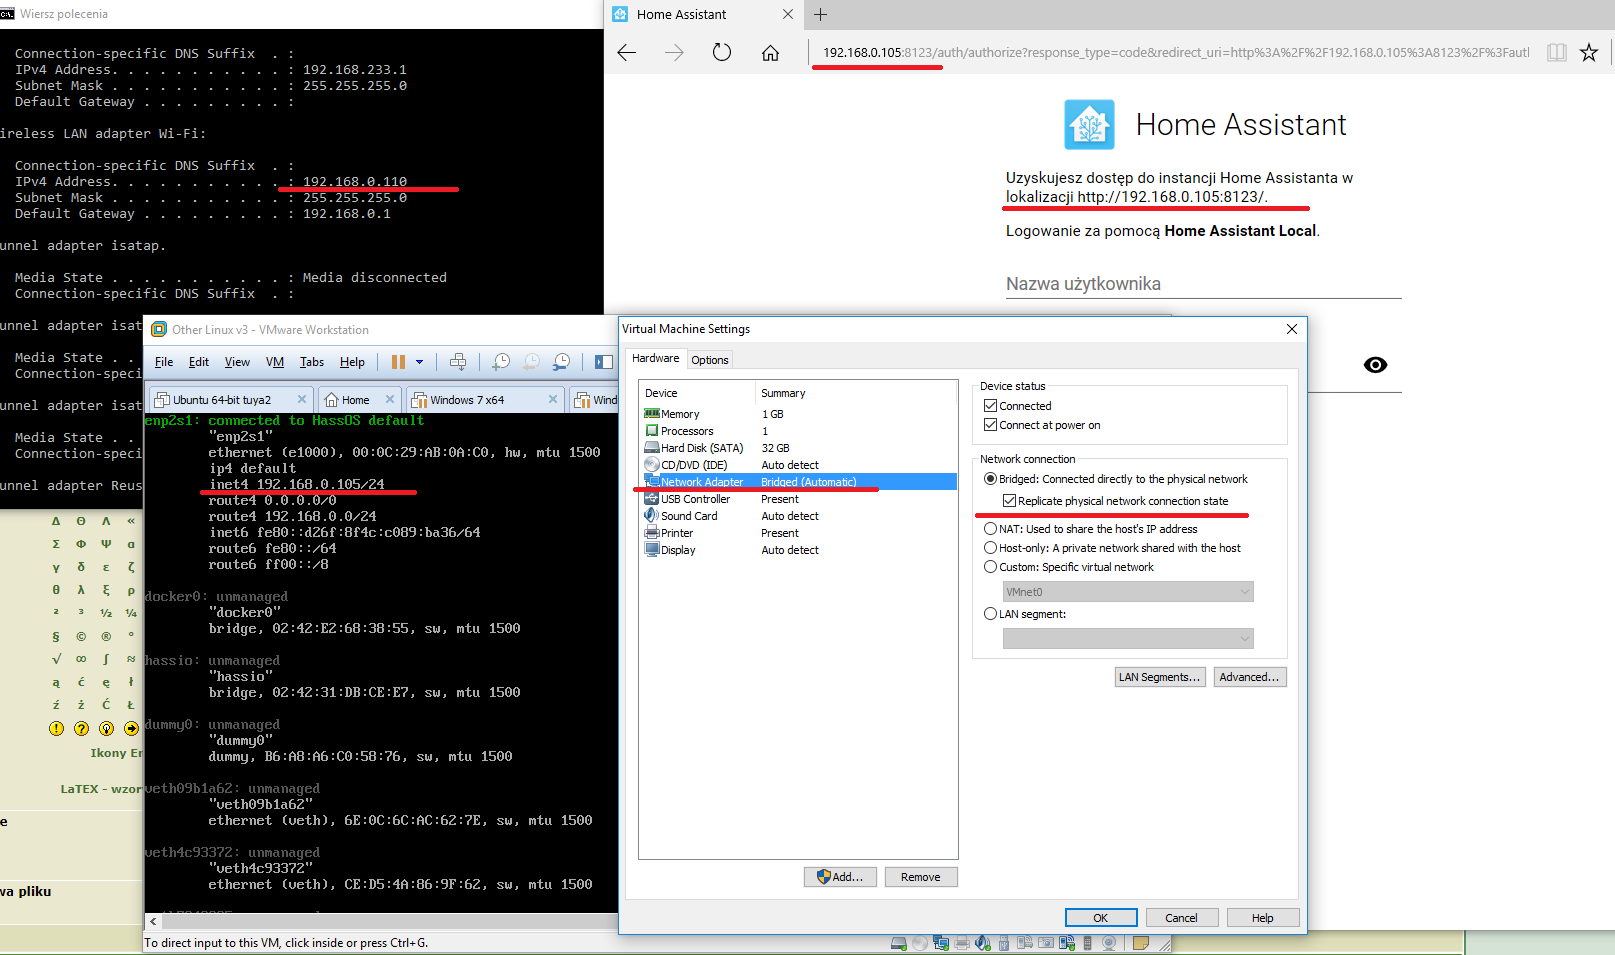Open VMware Edit menu
Image resolution: width=1615 pixels, height=955 pixels.
pos(199,362)
